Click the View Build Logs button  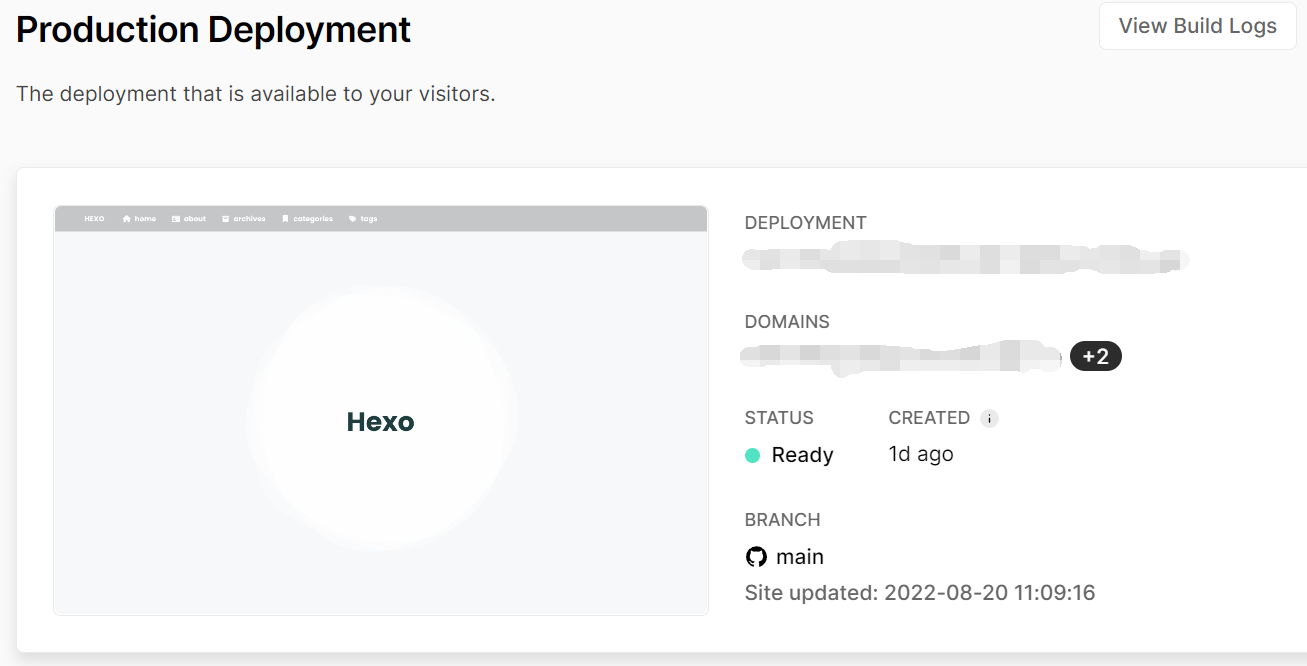click(1197, 26)
